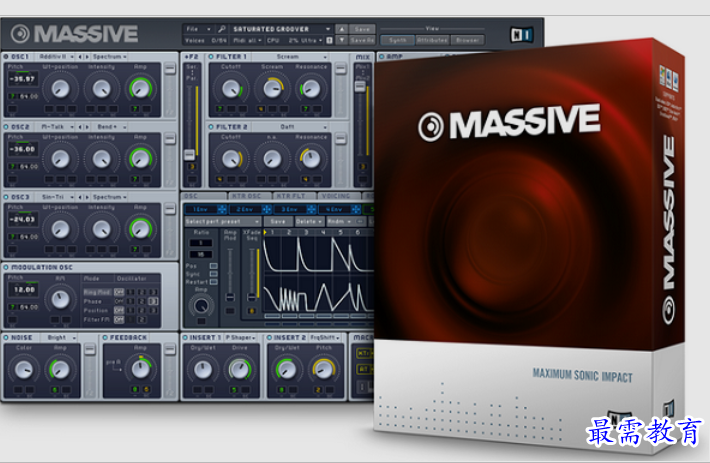The width and height of the screenshot is (710, 463).
Task: Go to previous preset with up arrow
Action: point(341,29)
